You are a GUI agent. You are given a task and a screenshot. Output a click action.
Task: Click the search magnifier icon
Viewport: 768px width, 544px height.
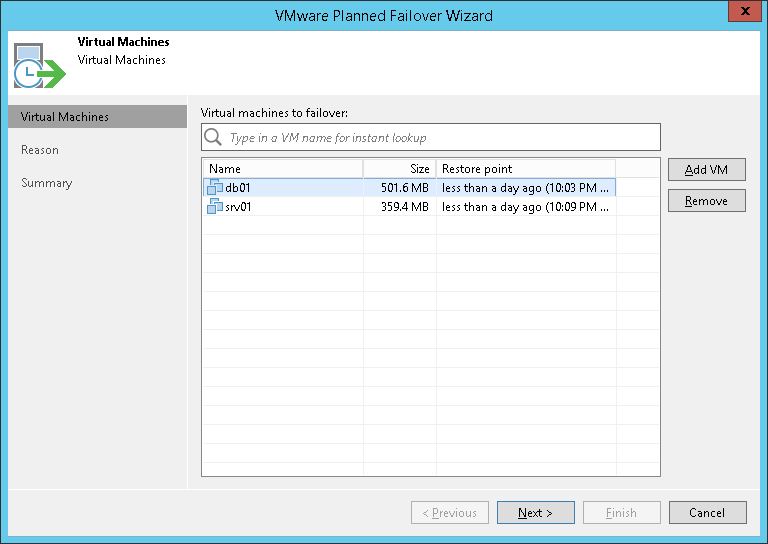(x=213, y=138)
